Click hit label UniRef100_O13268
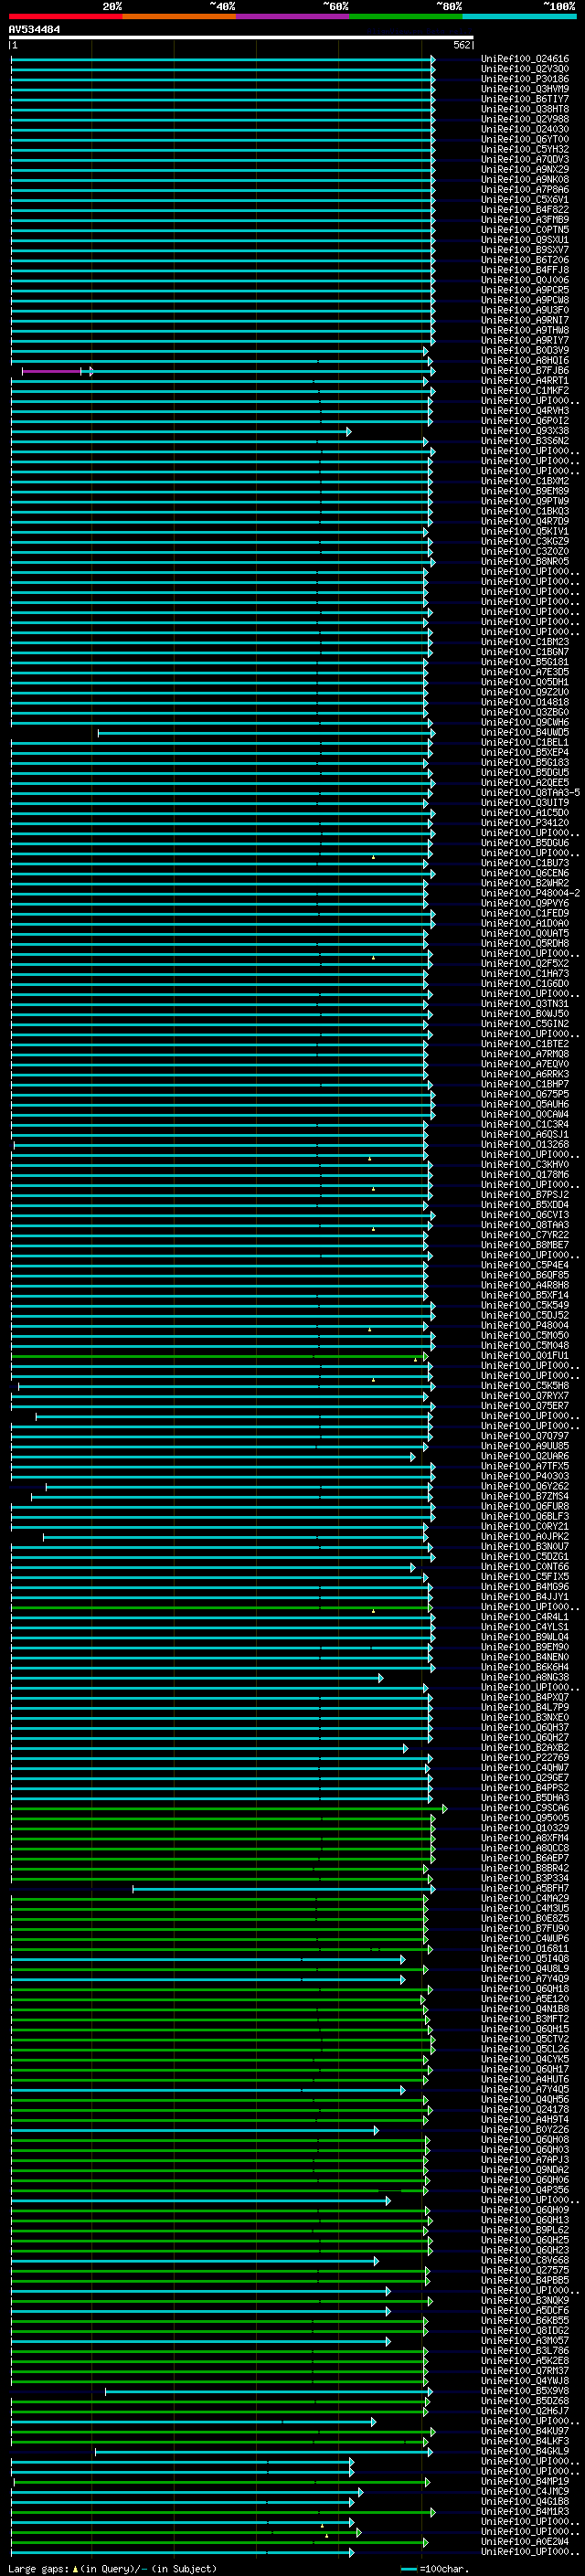Image resolution: width=585 pixels, height=2576 pixels. pos(525,1145)
